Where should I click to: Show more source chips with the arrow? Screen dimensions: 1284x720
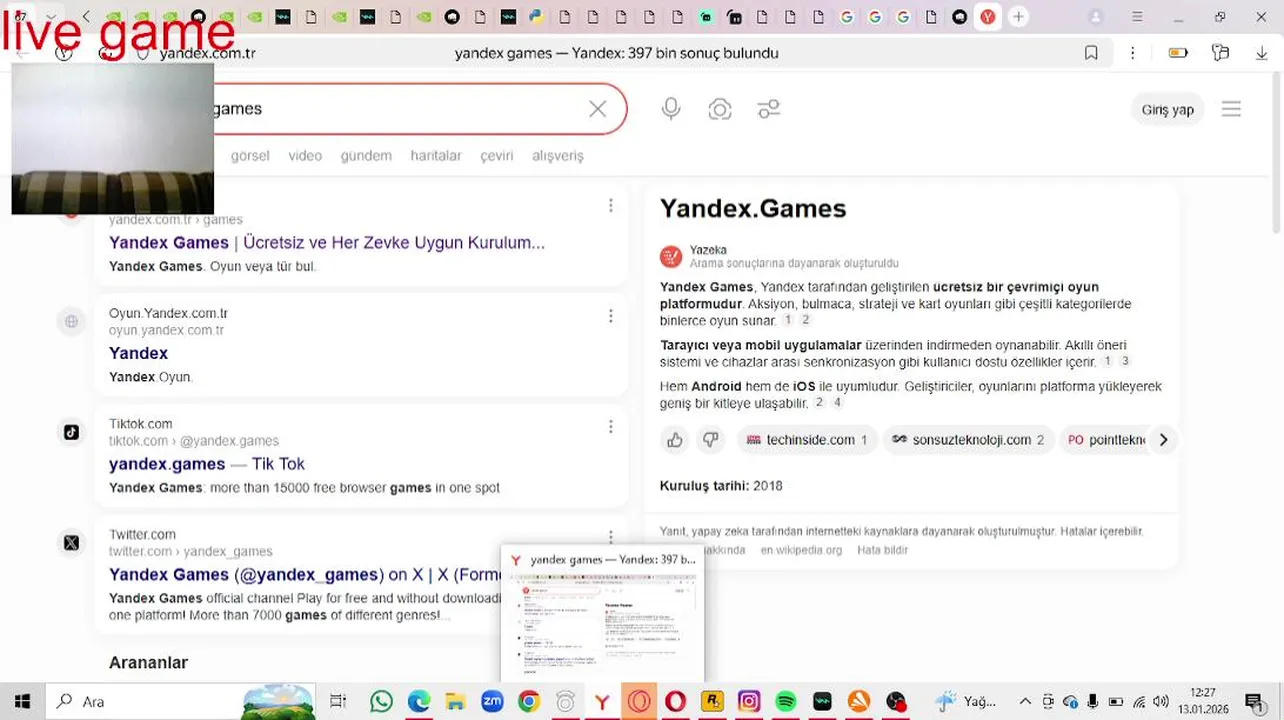[x=1162, y=440]
